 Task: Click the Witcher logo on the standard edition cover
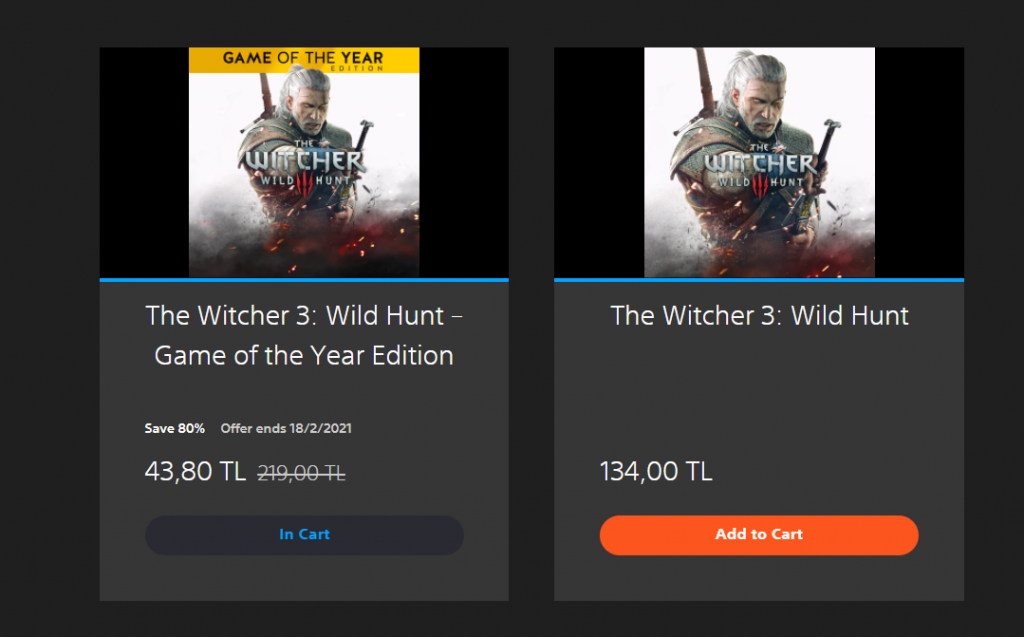click(759, 163)
